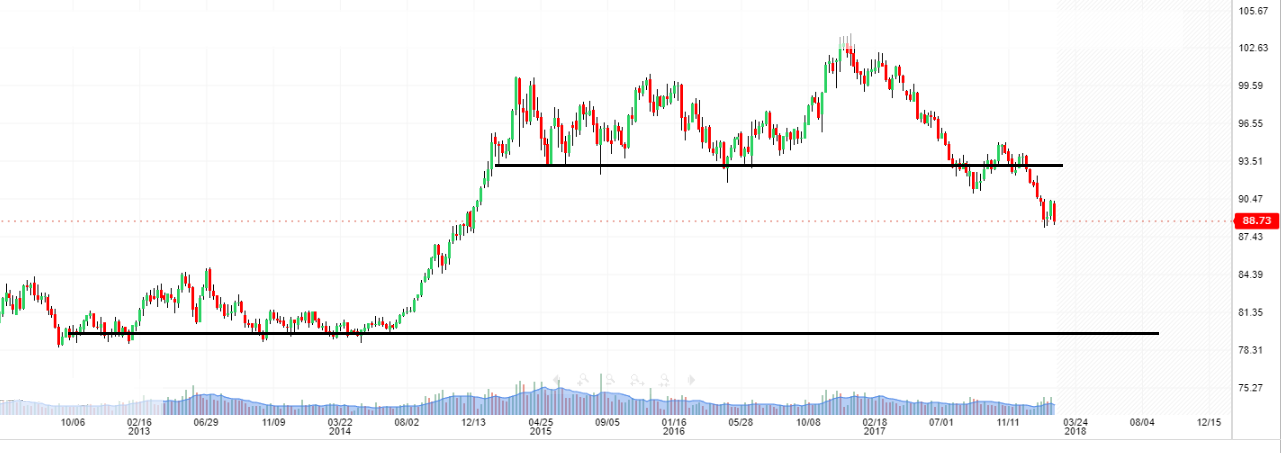This screenshot has width=1281, height=453.
Task: Click the 12/15 date axis label
Action: click(x=1210, y=423)
